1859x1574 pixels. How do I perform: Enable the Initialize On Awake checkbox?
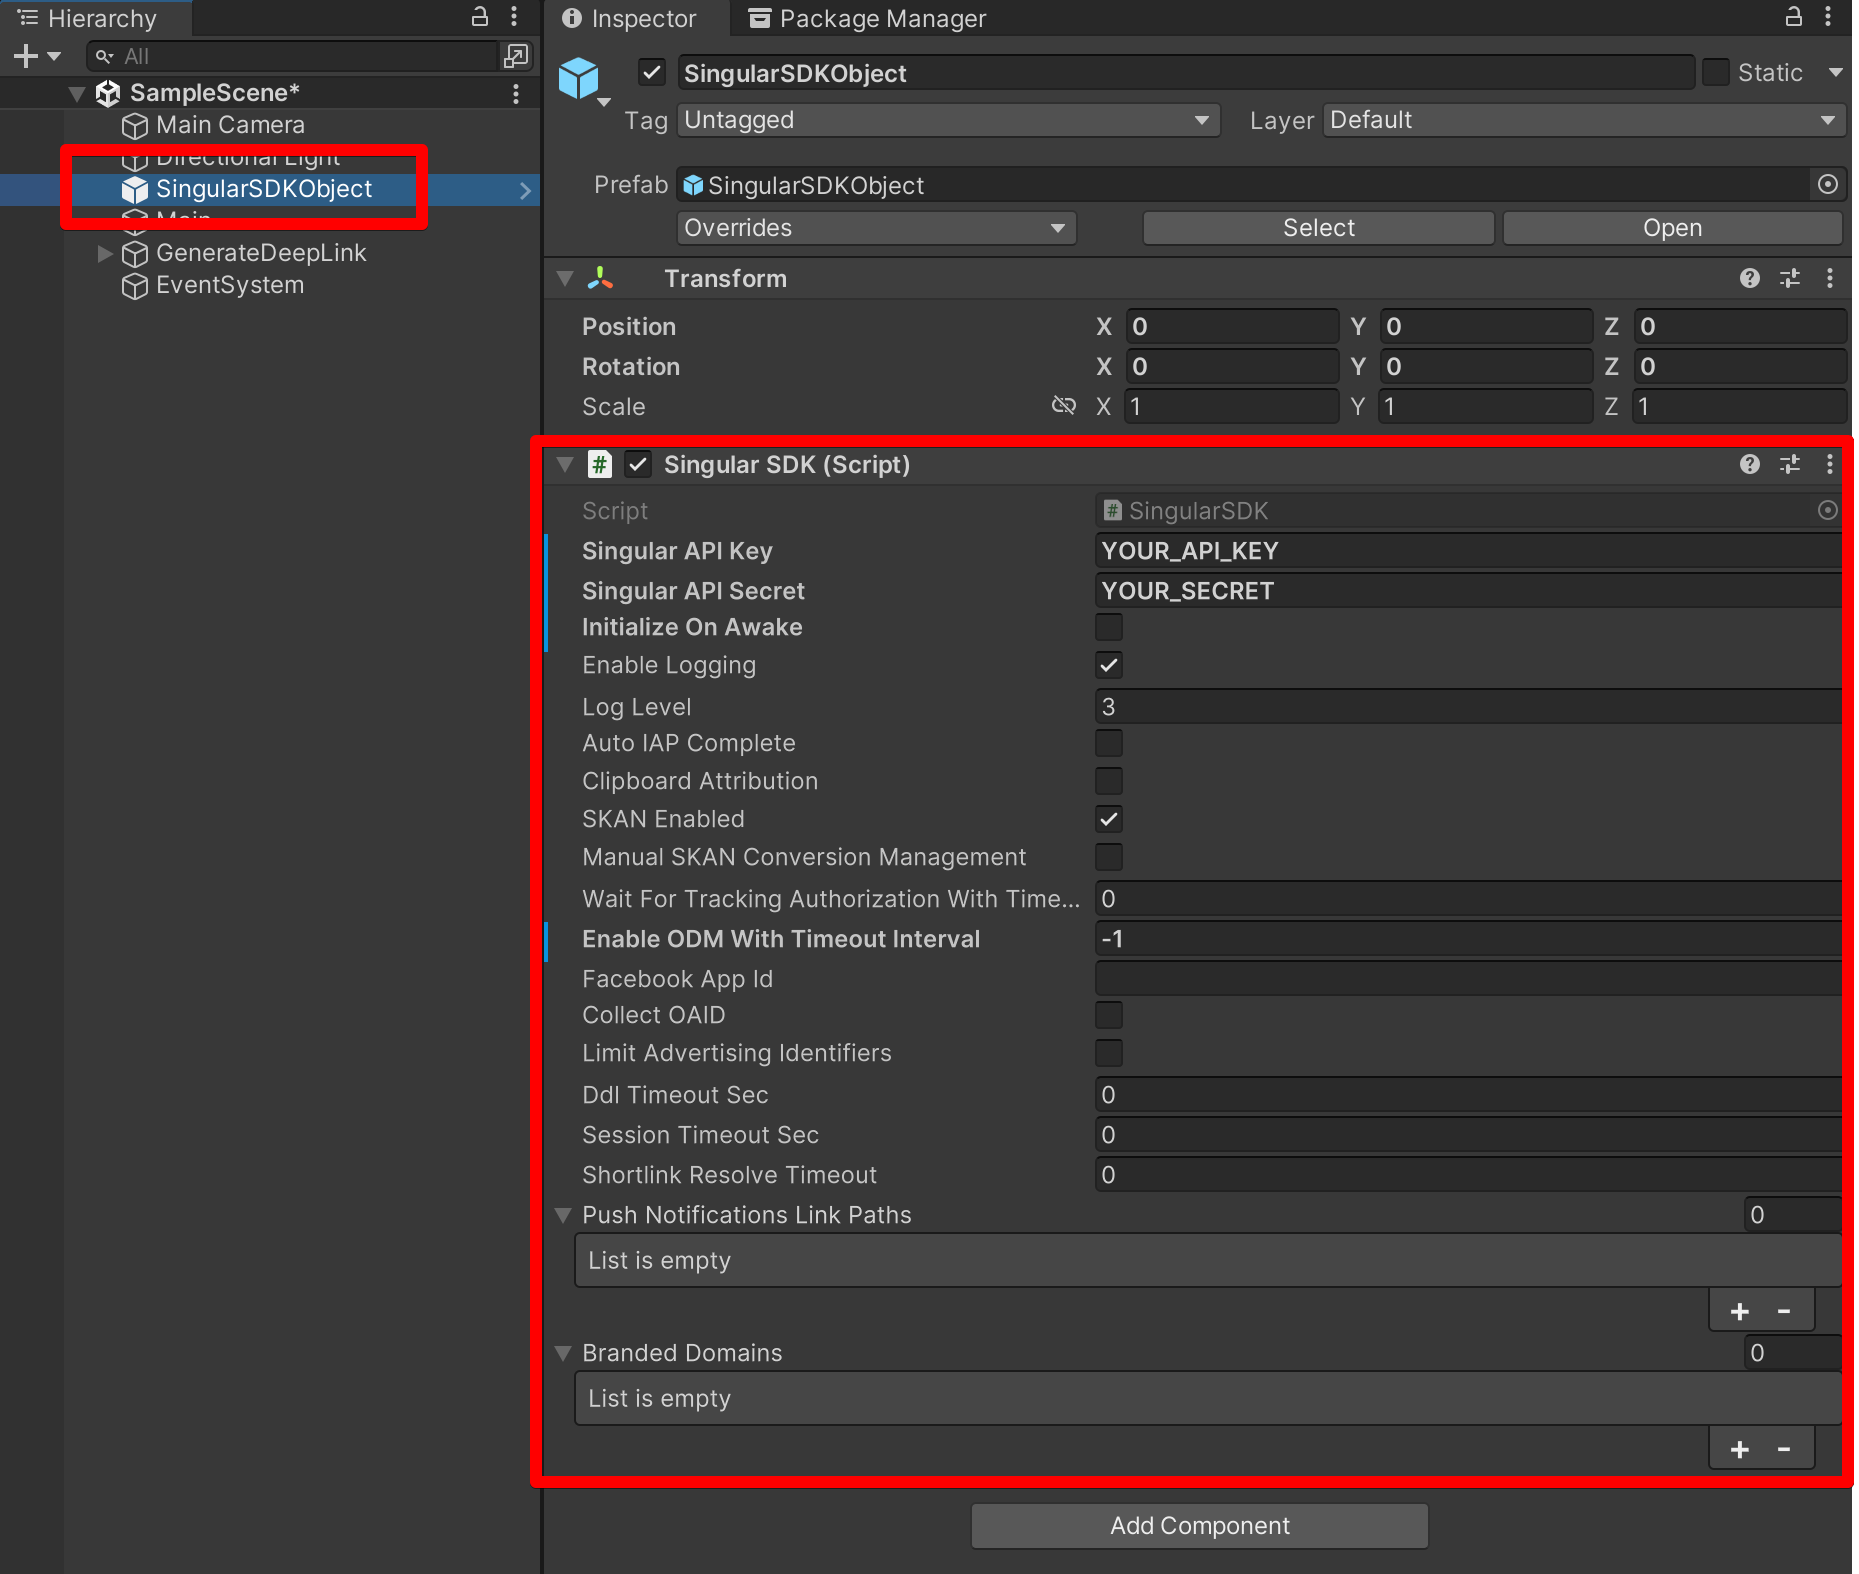click(x=1108, y=628)
